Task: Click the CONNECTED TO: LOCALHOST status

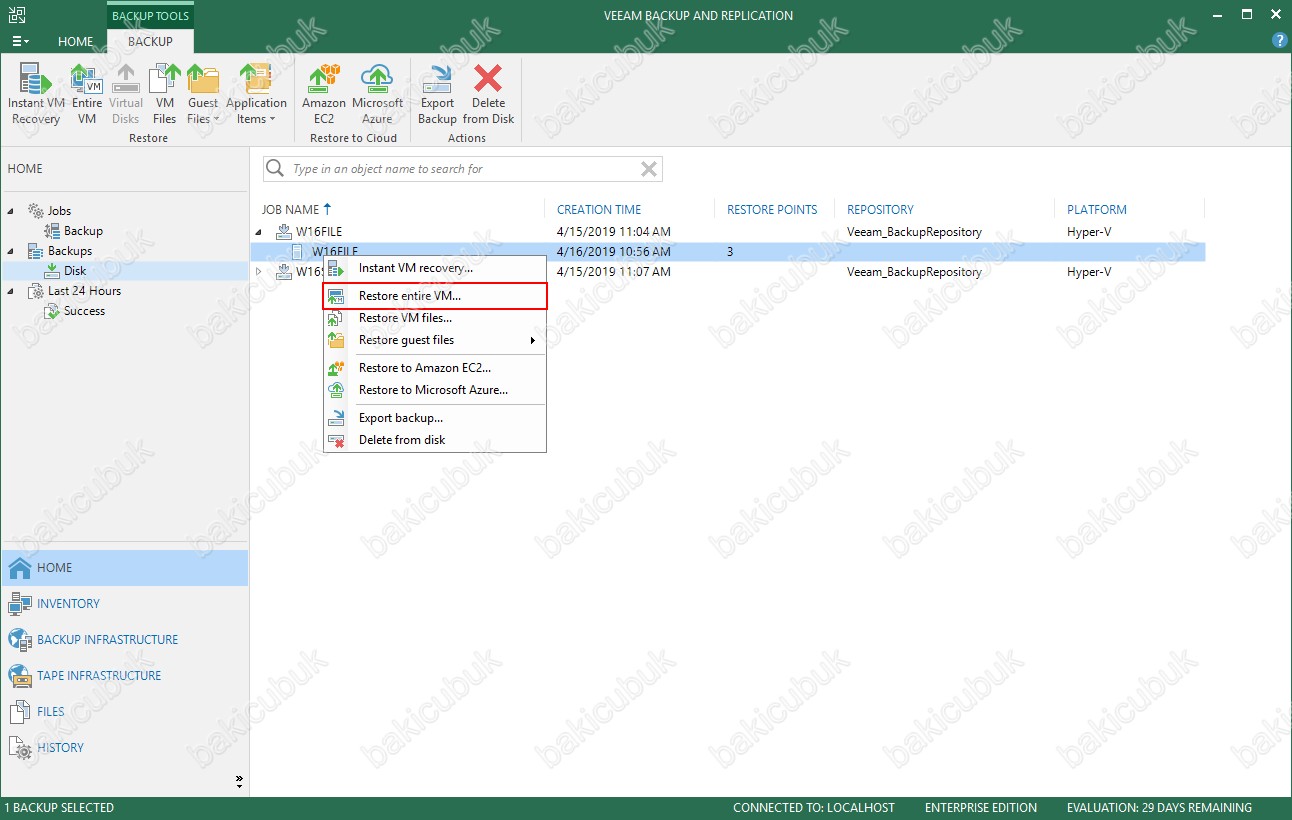Action: tap(814, 808)
